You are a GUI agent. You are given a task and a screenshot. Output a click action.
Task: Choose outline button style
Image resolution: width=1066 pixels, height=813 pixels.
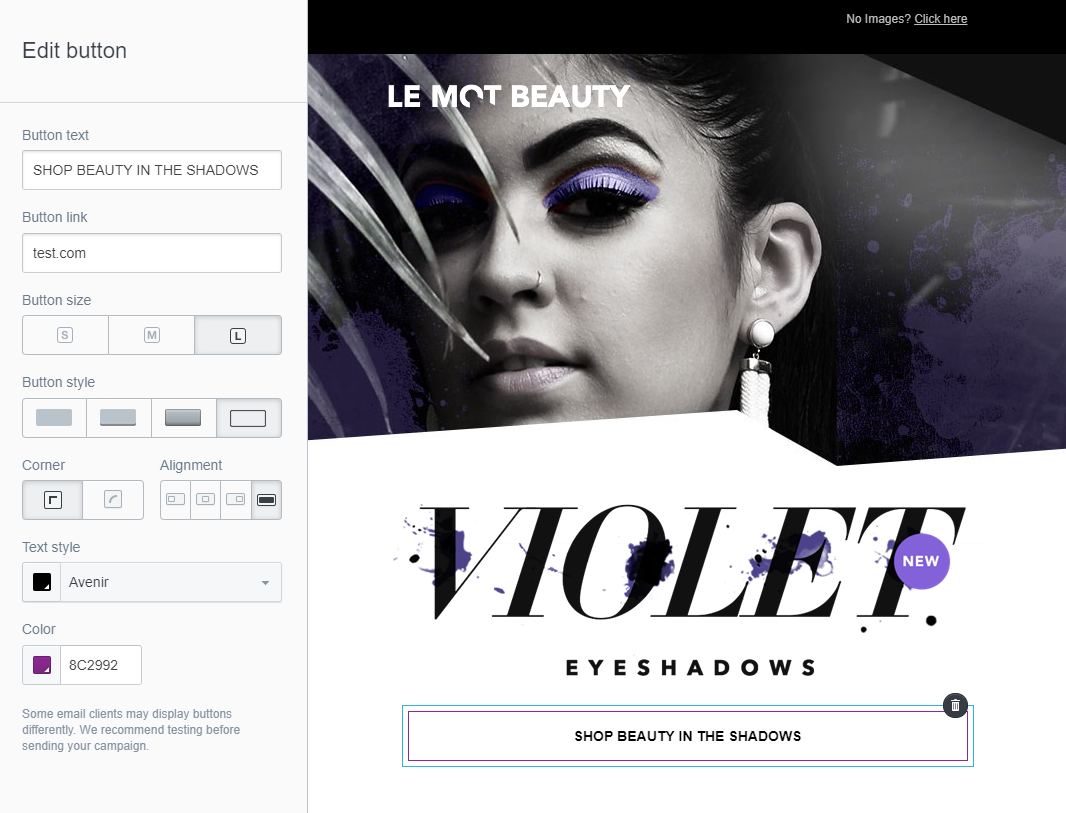tap(249, 418)
